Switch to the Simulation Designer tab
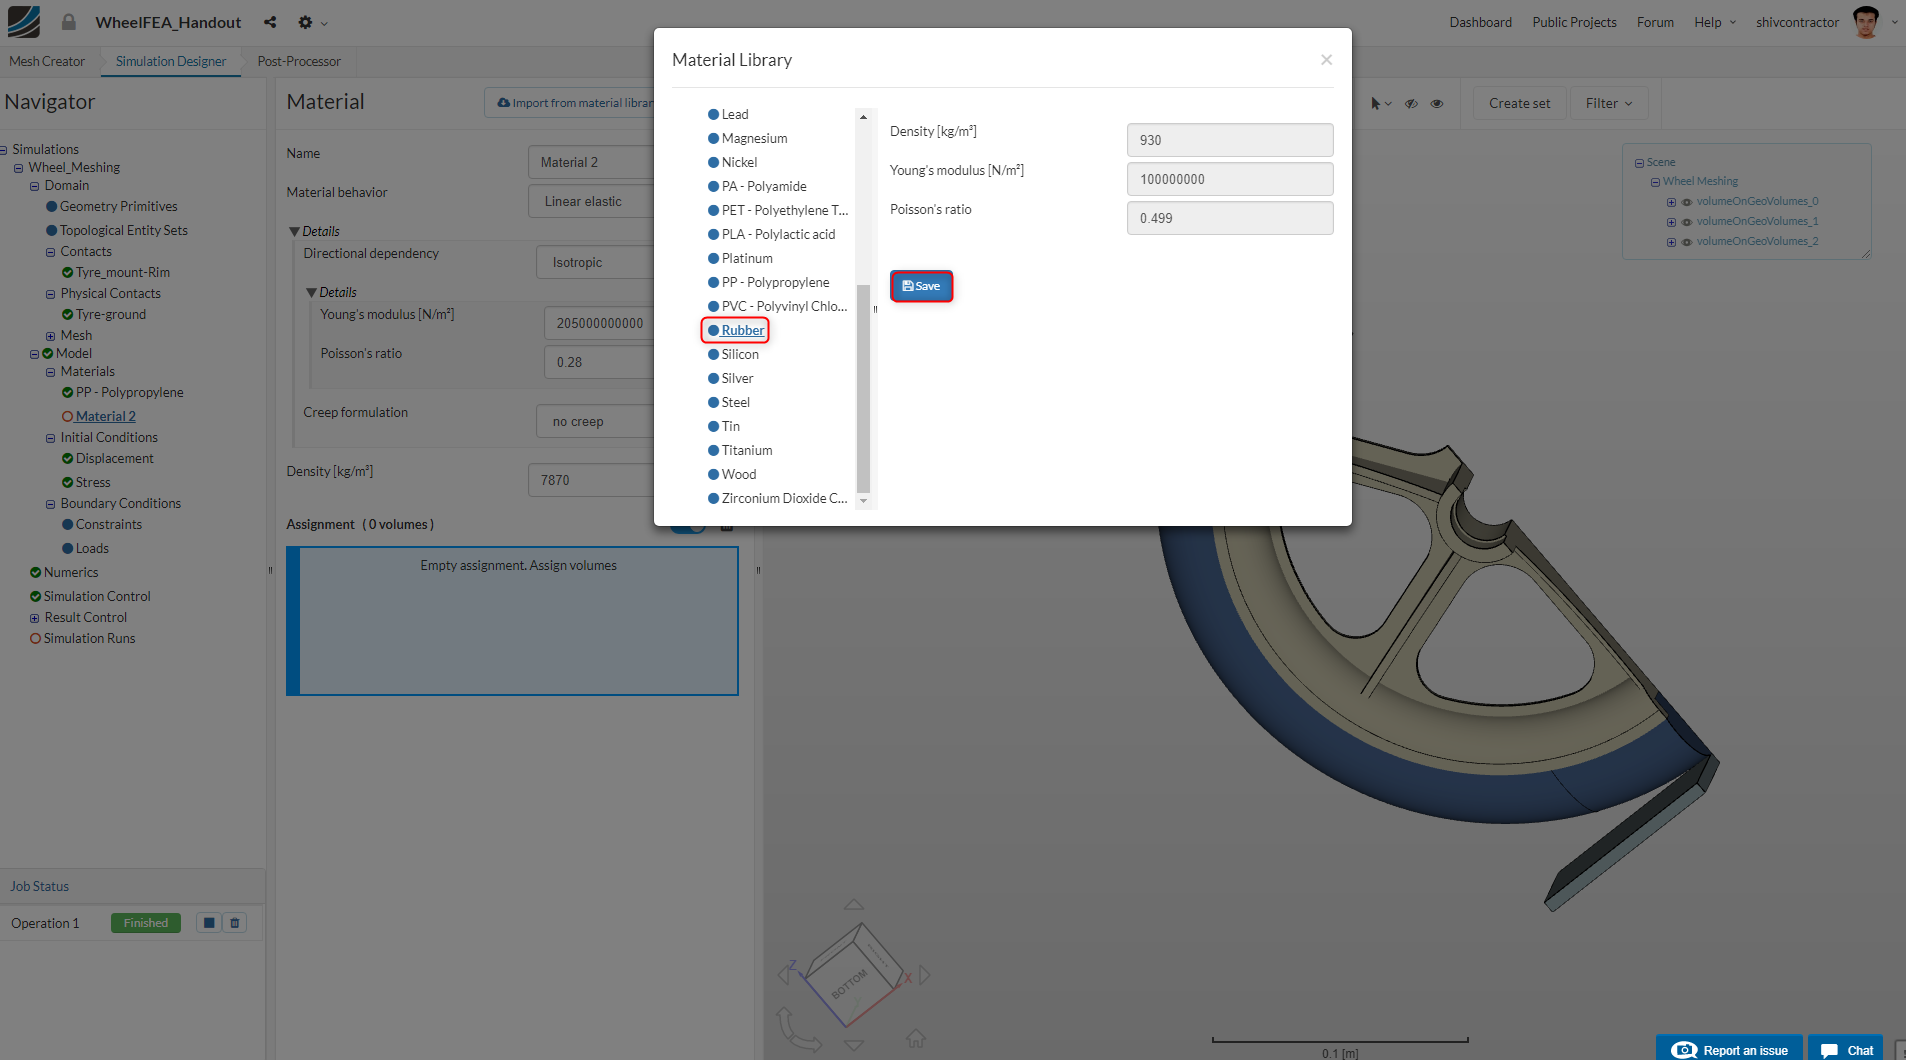 pyautogui.click(x=171, y=61)
